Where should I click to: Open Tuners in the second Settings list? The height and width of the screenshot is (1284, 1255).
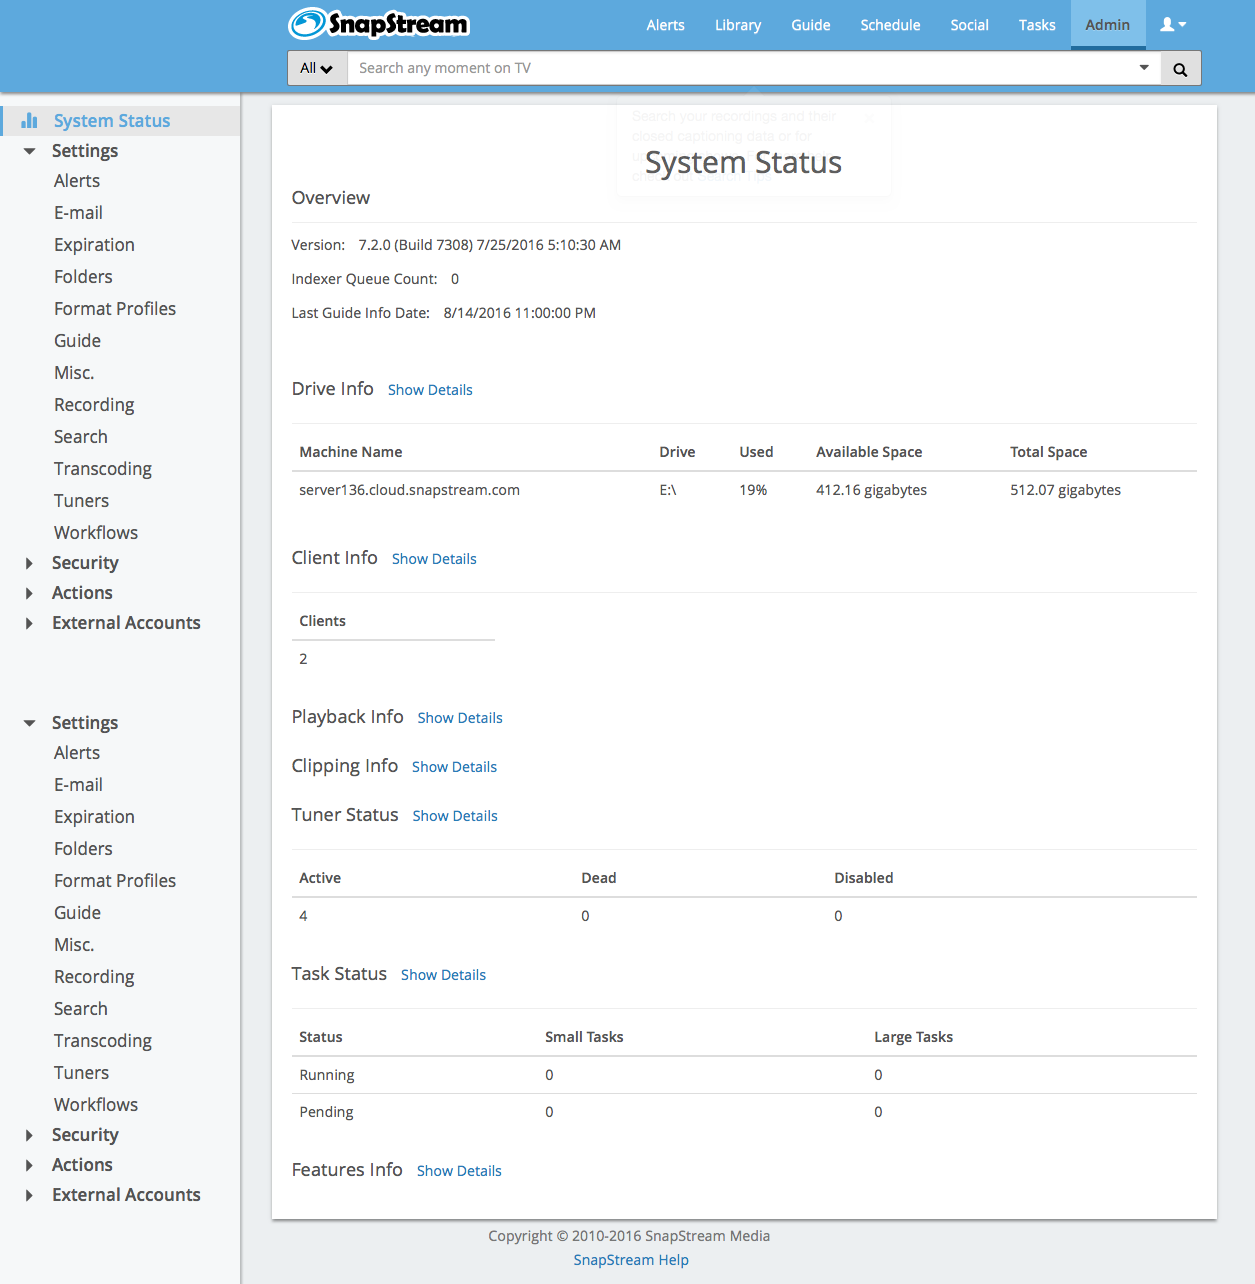click(81, 1073)
